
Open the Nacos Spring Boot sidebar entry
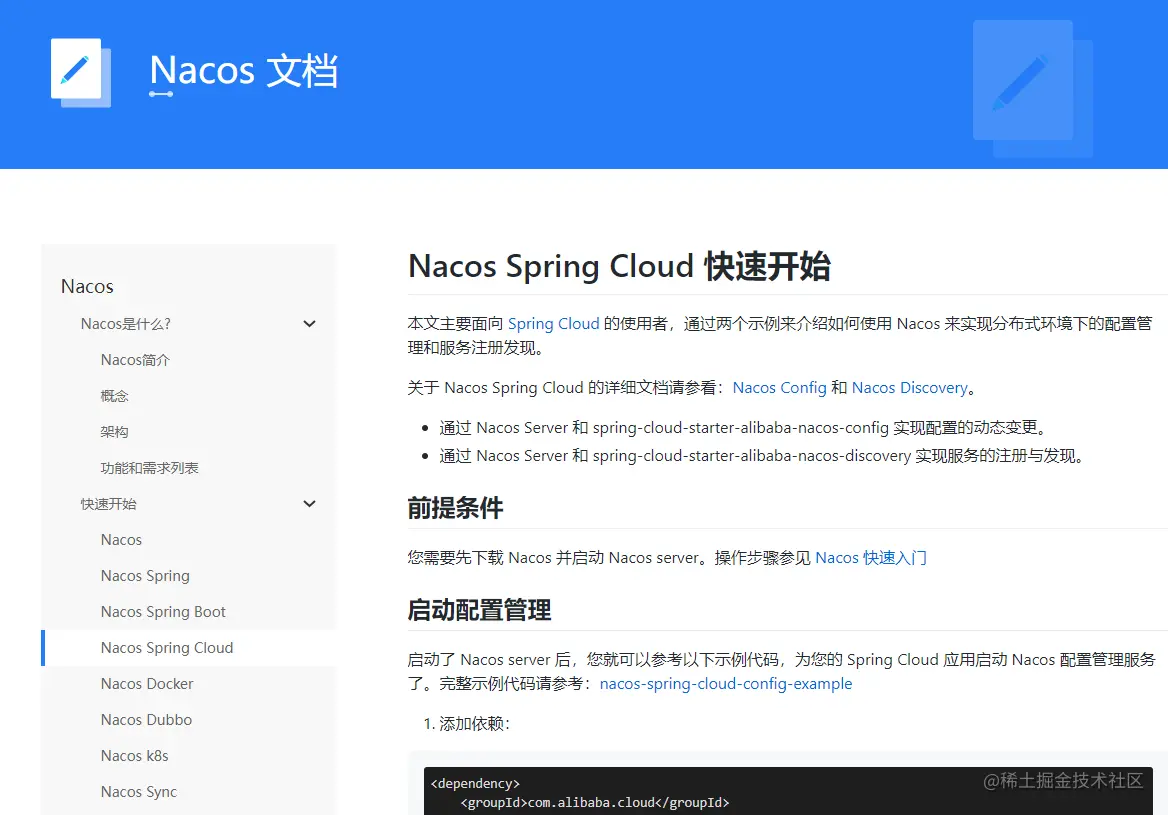(163, 612)
